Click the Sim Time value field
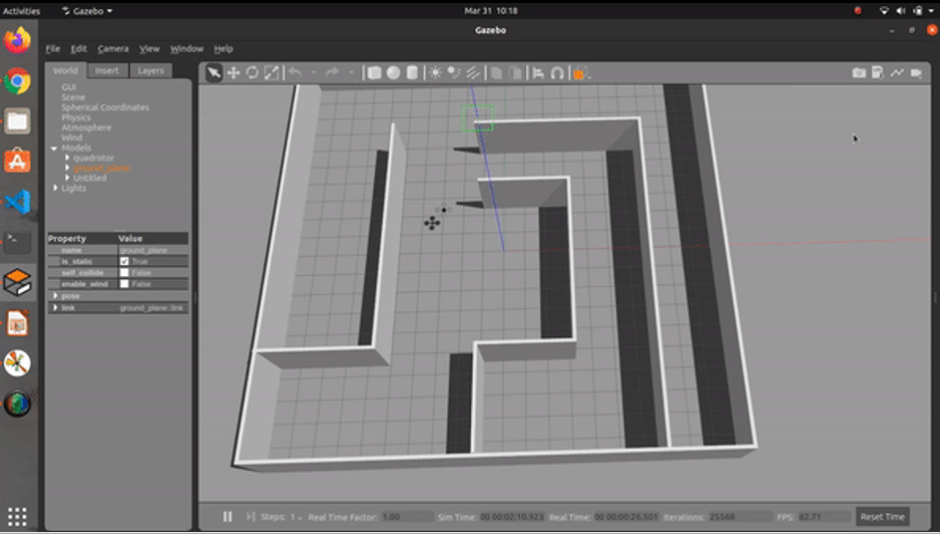This screenshot has height=538, width=940. (511, 517)
